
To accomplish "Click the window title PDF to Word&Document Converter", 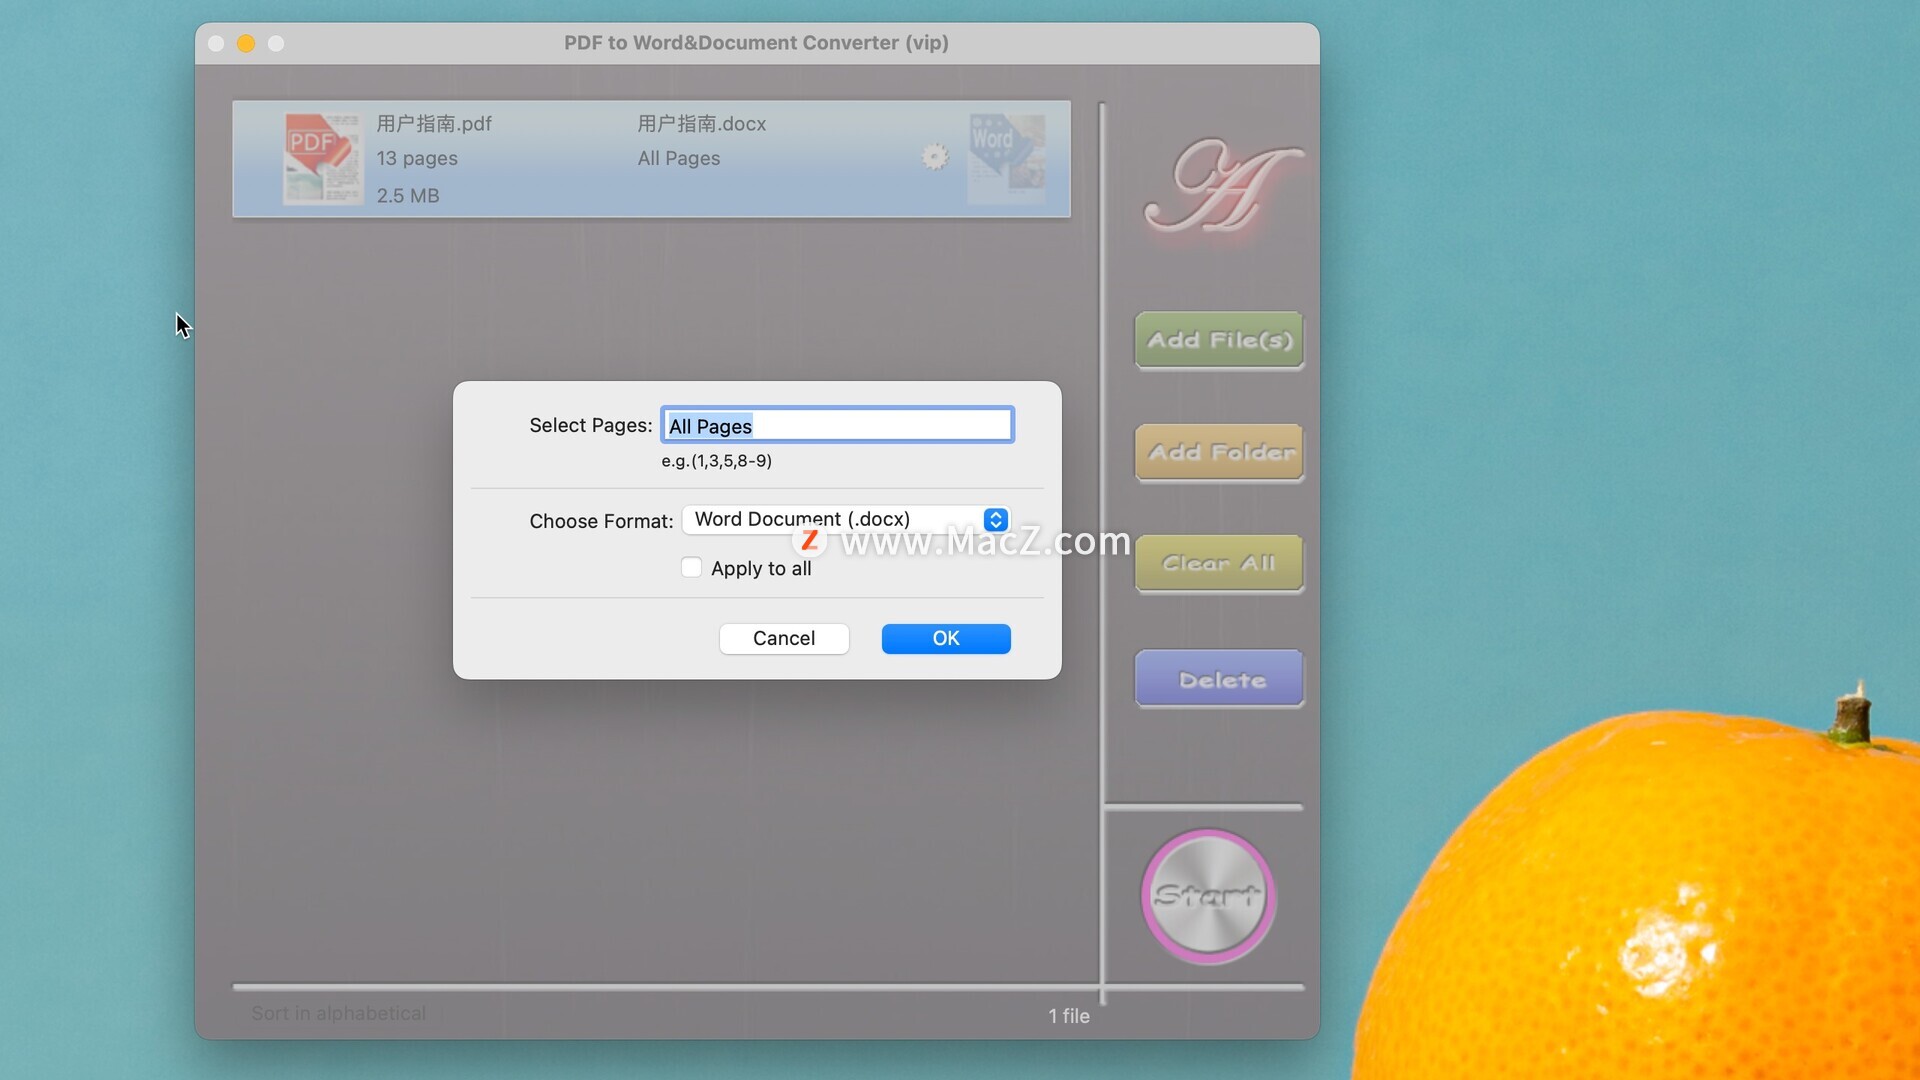I will pos(756,43).
